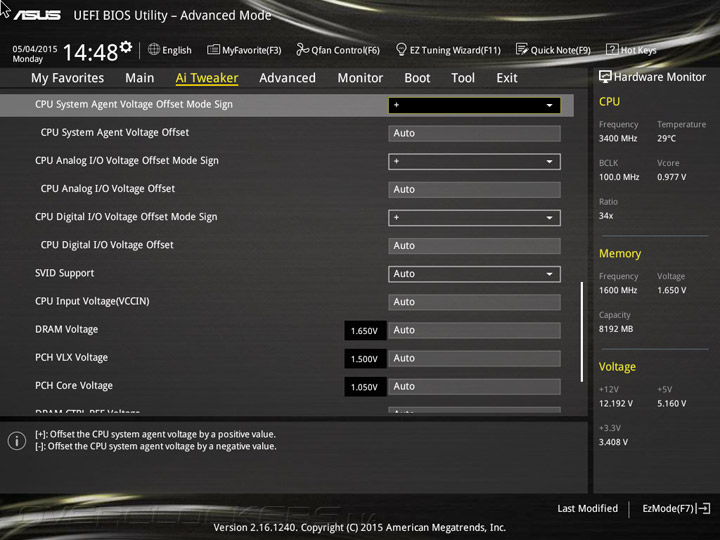Click the CPU Analog I/O Voltage Offset field
This screenshot has width=720, height=540.
point(474,190)
